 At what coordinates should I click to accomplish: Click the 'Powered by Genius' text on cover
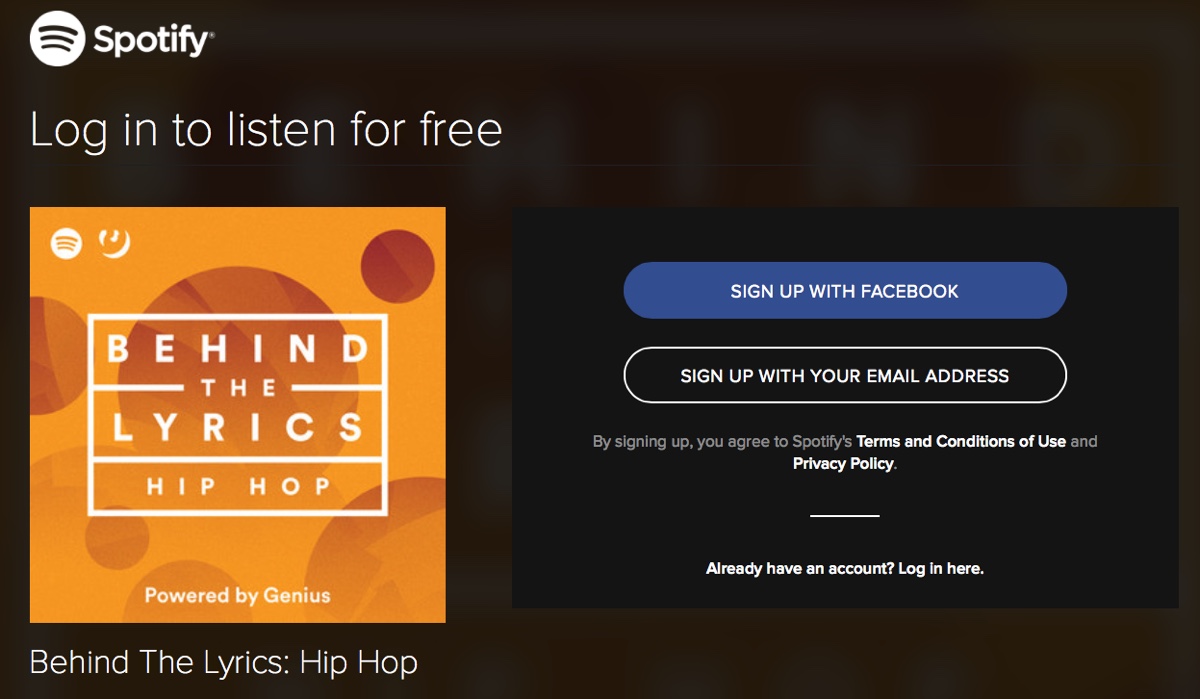click(x=237, y=595)
